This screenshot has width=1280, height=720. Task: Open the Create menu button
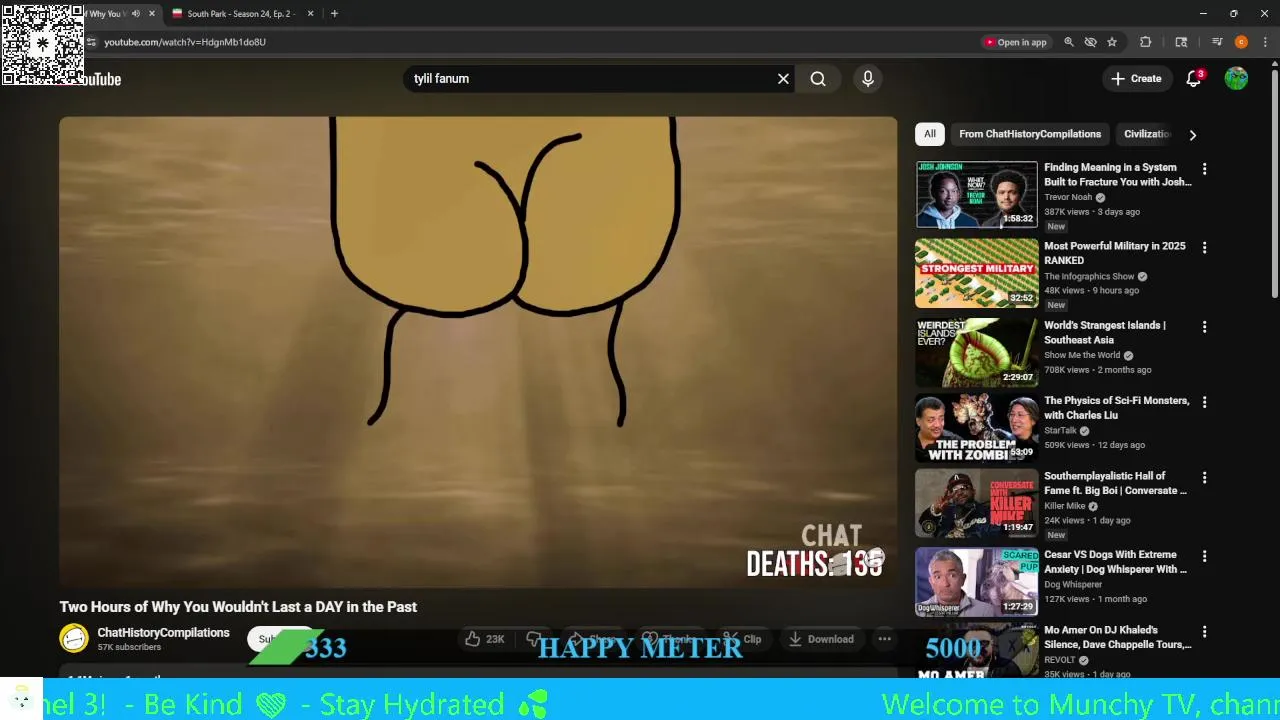[x=1136, y=78]
